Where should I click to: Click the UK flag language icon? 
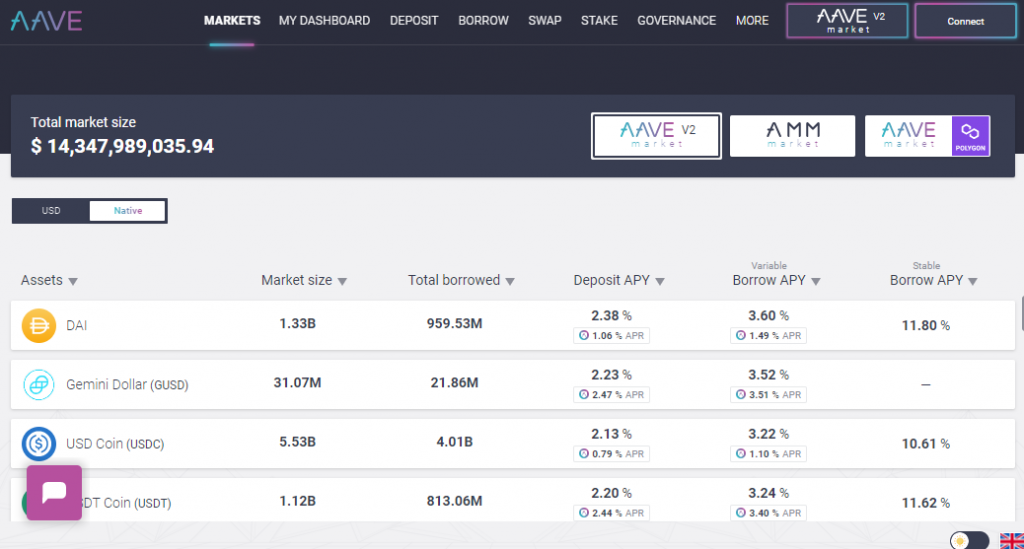1012,541
